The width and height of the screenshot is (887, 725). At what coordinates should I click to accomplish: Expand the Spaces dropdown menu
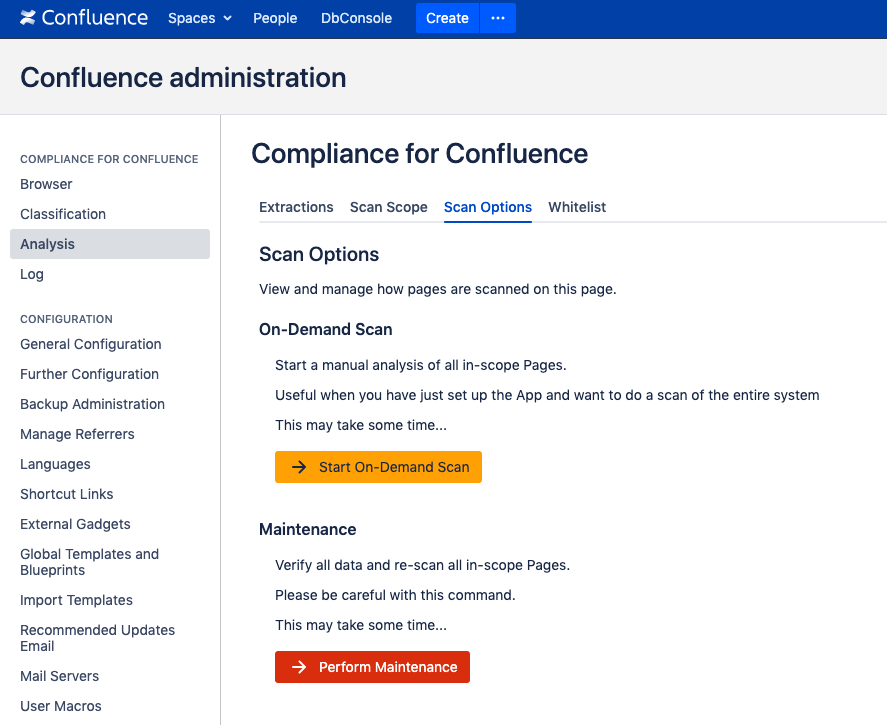tap(199, 18)
